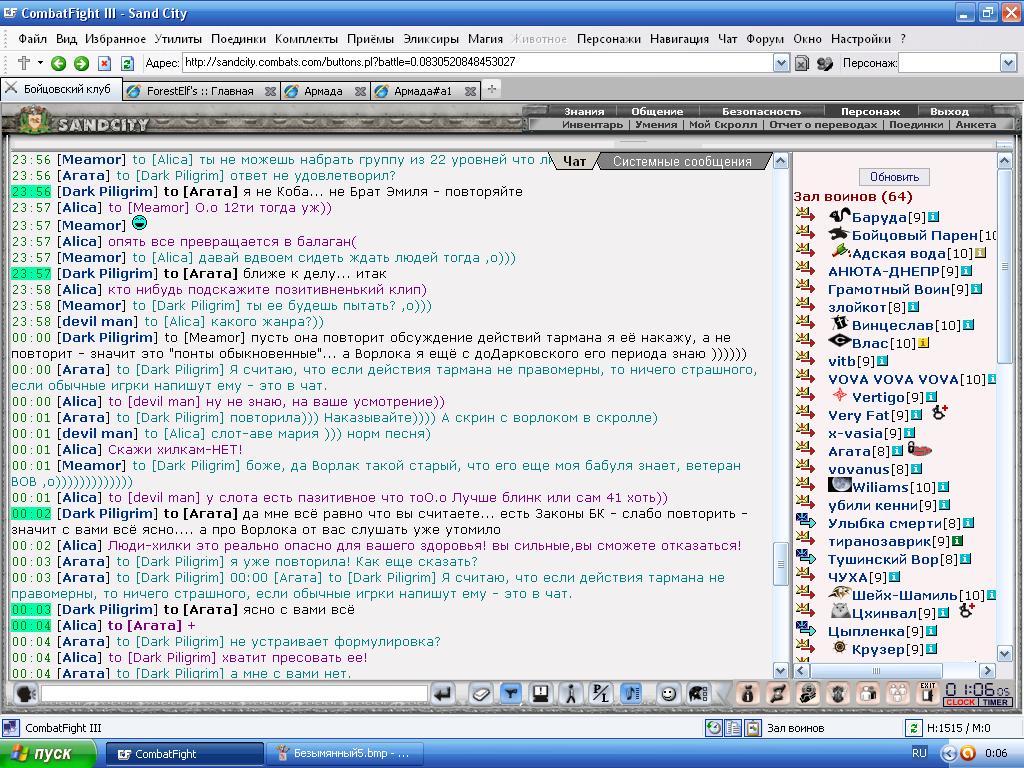Click the green browser forward arrow

pyautogui.click(x=81, y=63)
